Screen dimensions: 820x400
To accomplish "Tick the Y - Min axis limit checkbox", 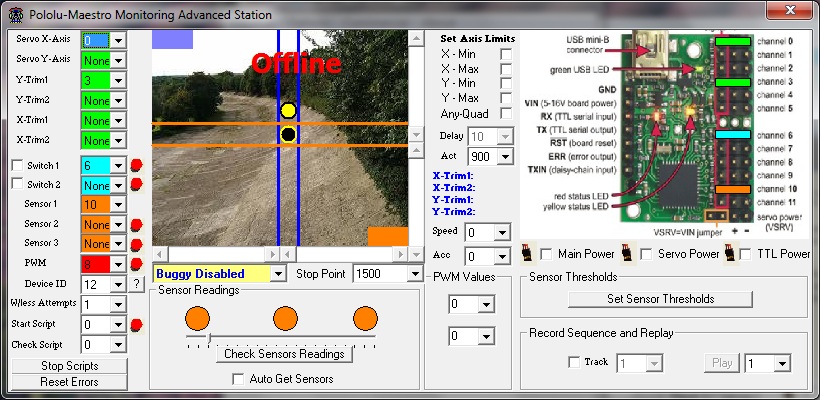I will [x=506, y=83].
